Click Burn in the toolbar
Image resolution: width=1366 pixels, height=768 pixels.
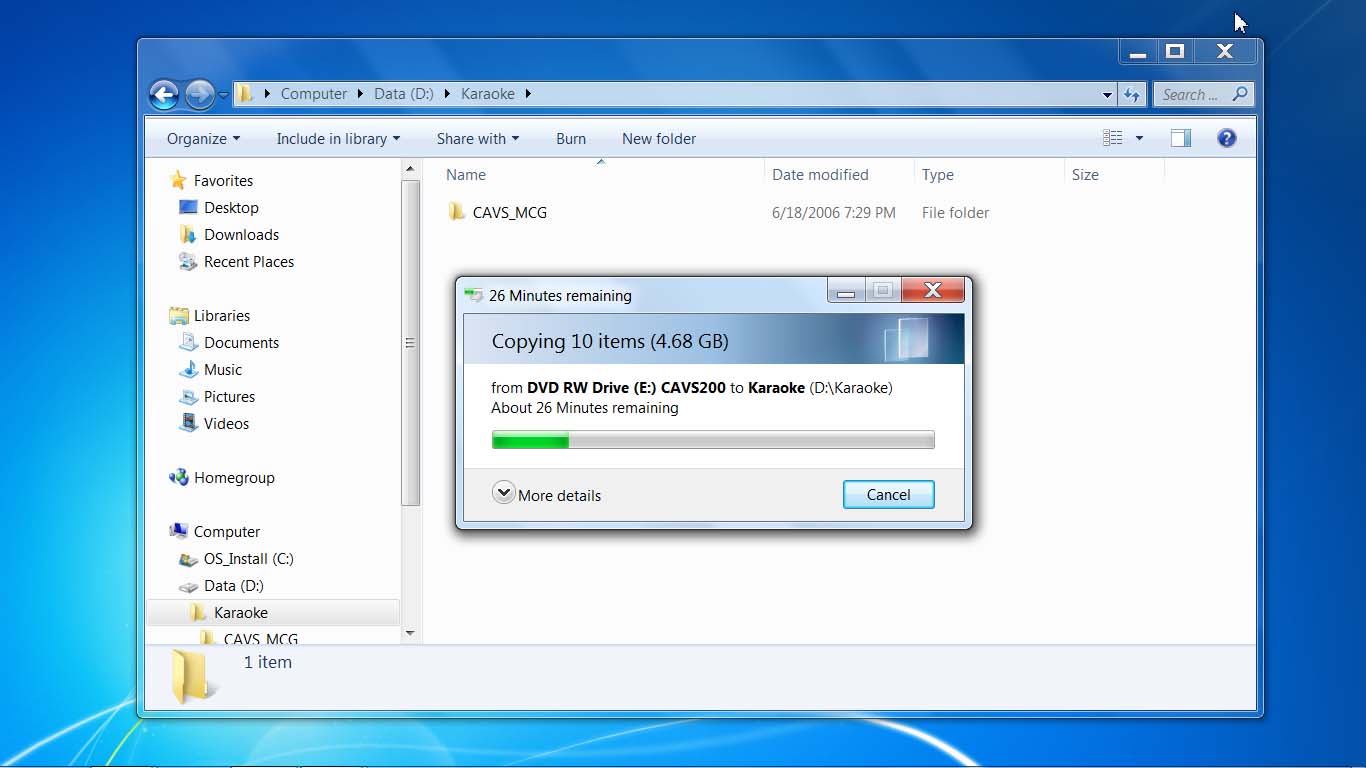[571, 139]
